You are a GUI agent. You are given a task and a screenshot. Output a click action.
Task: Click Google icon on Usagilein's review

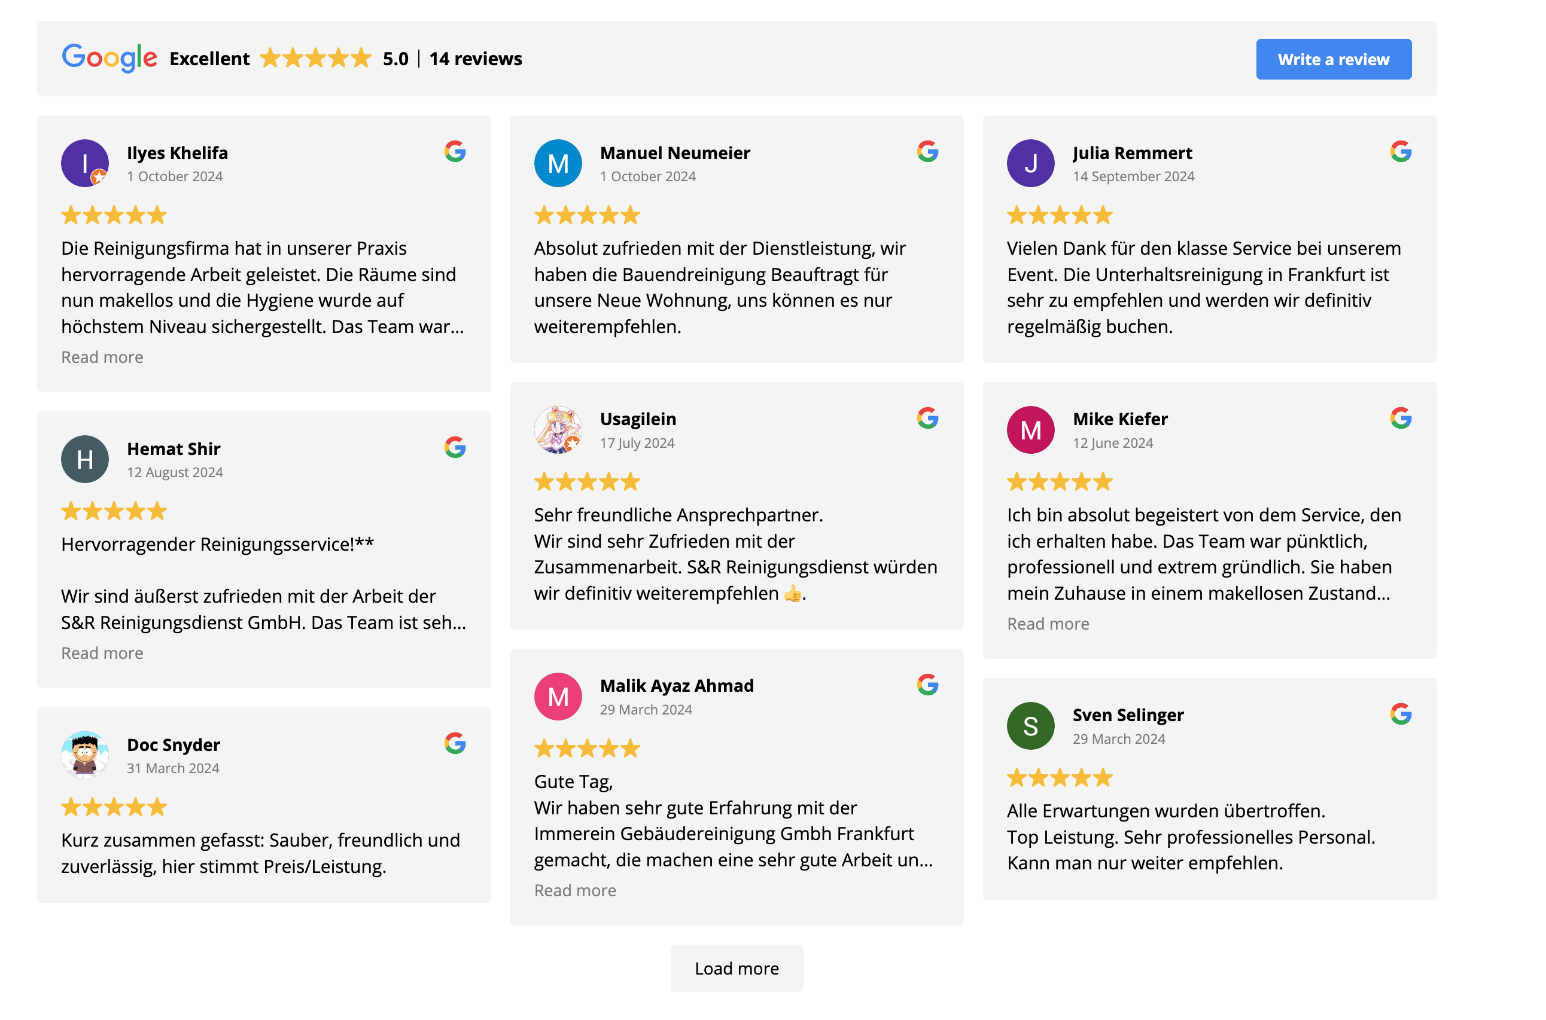(x=928, y=418)
